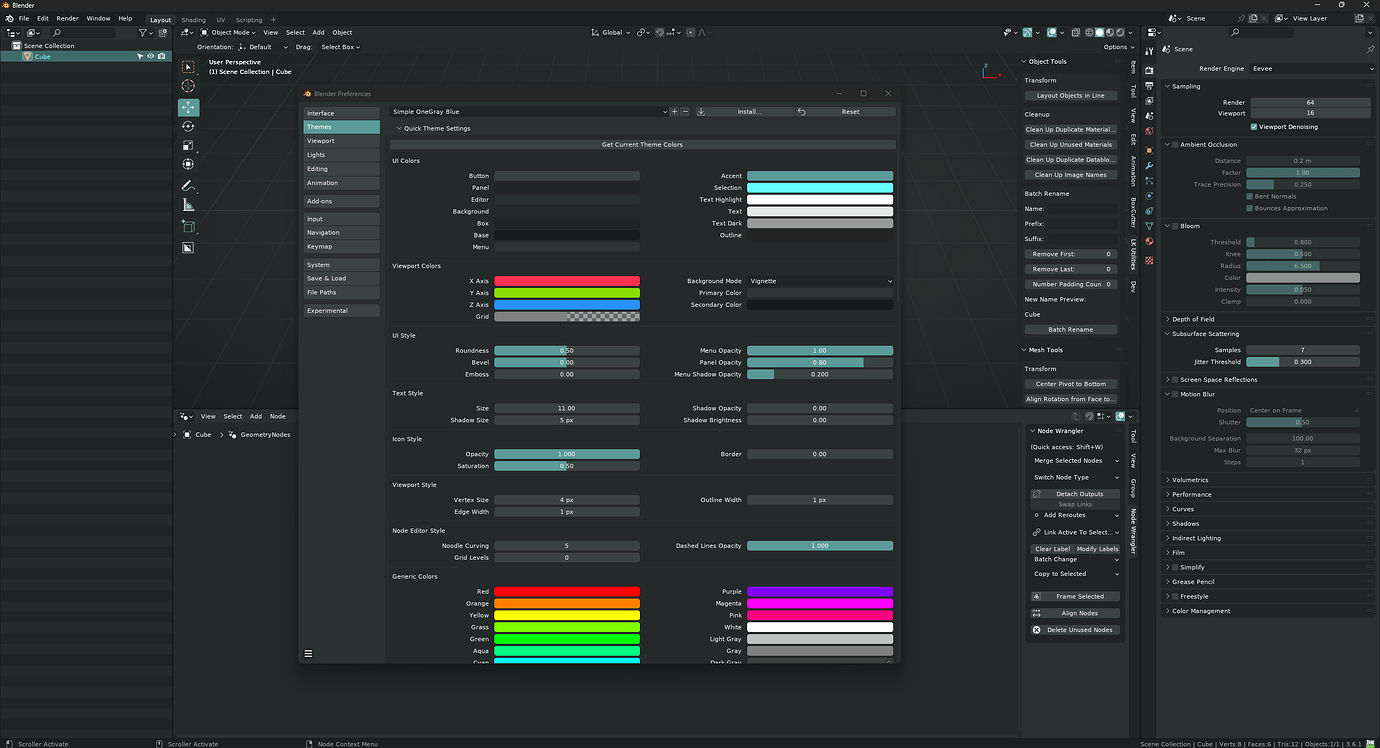The height and width of the screenshot is (748, 1380).
Task: Open the Object Mode dropdown
Action: click(229, 33)
